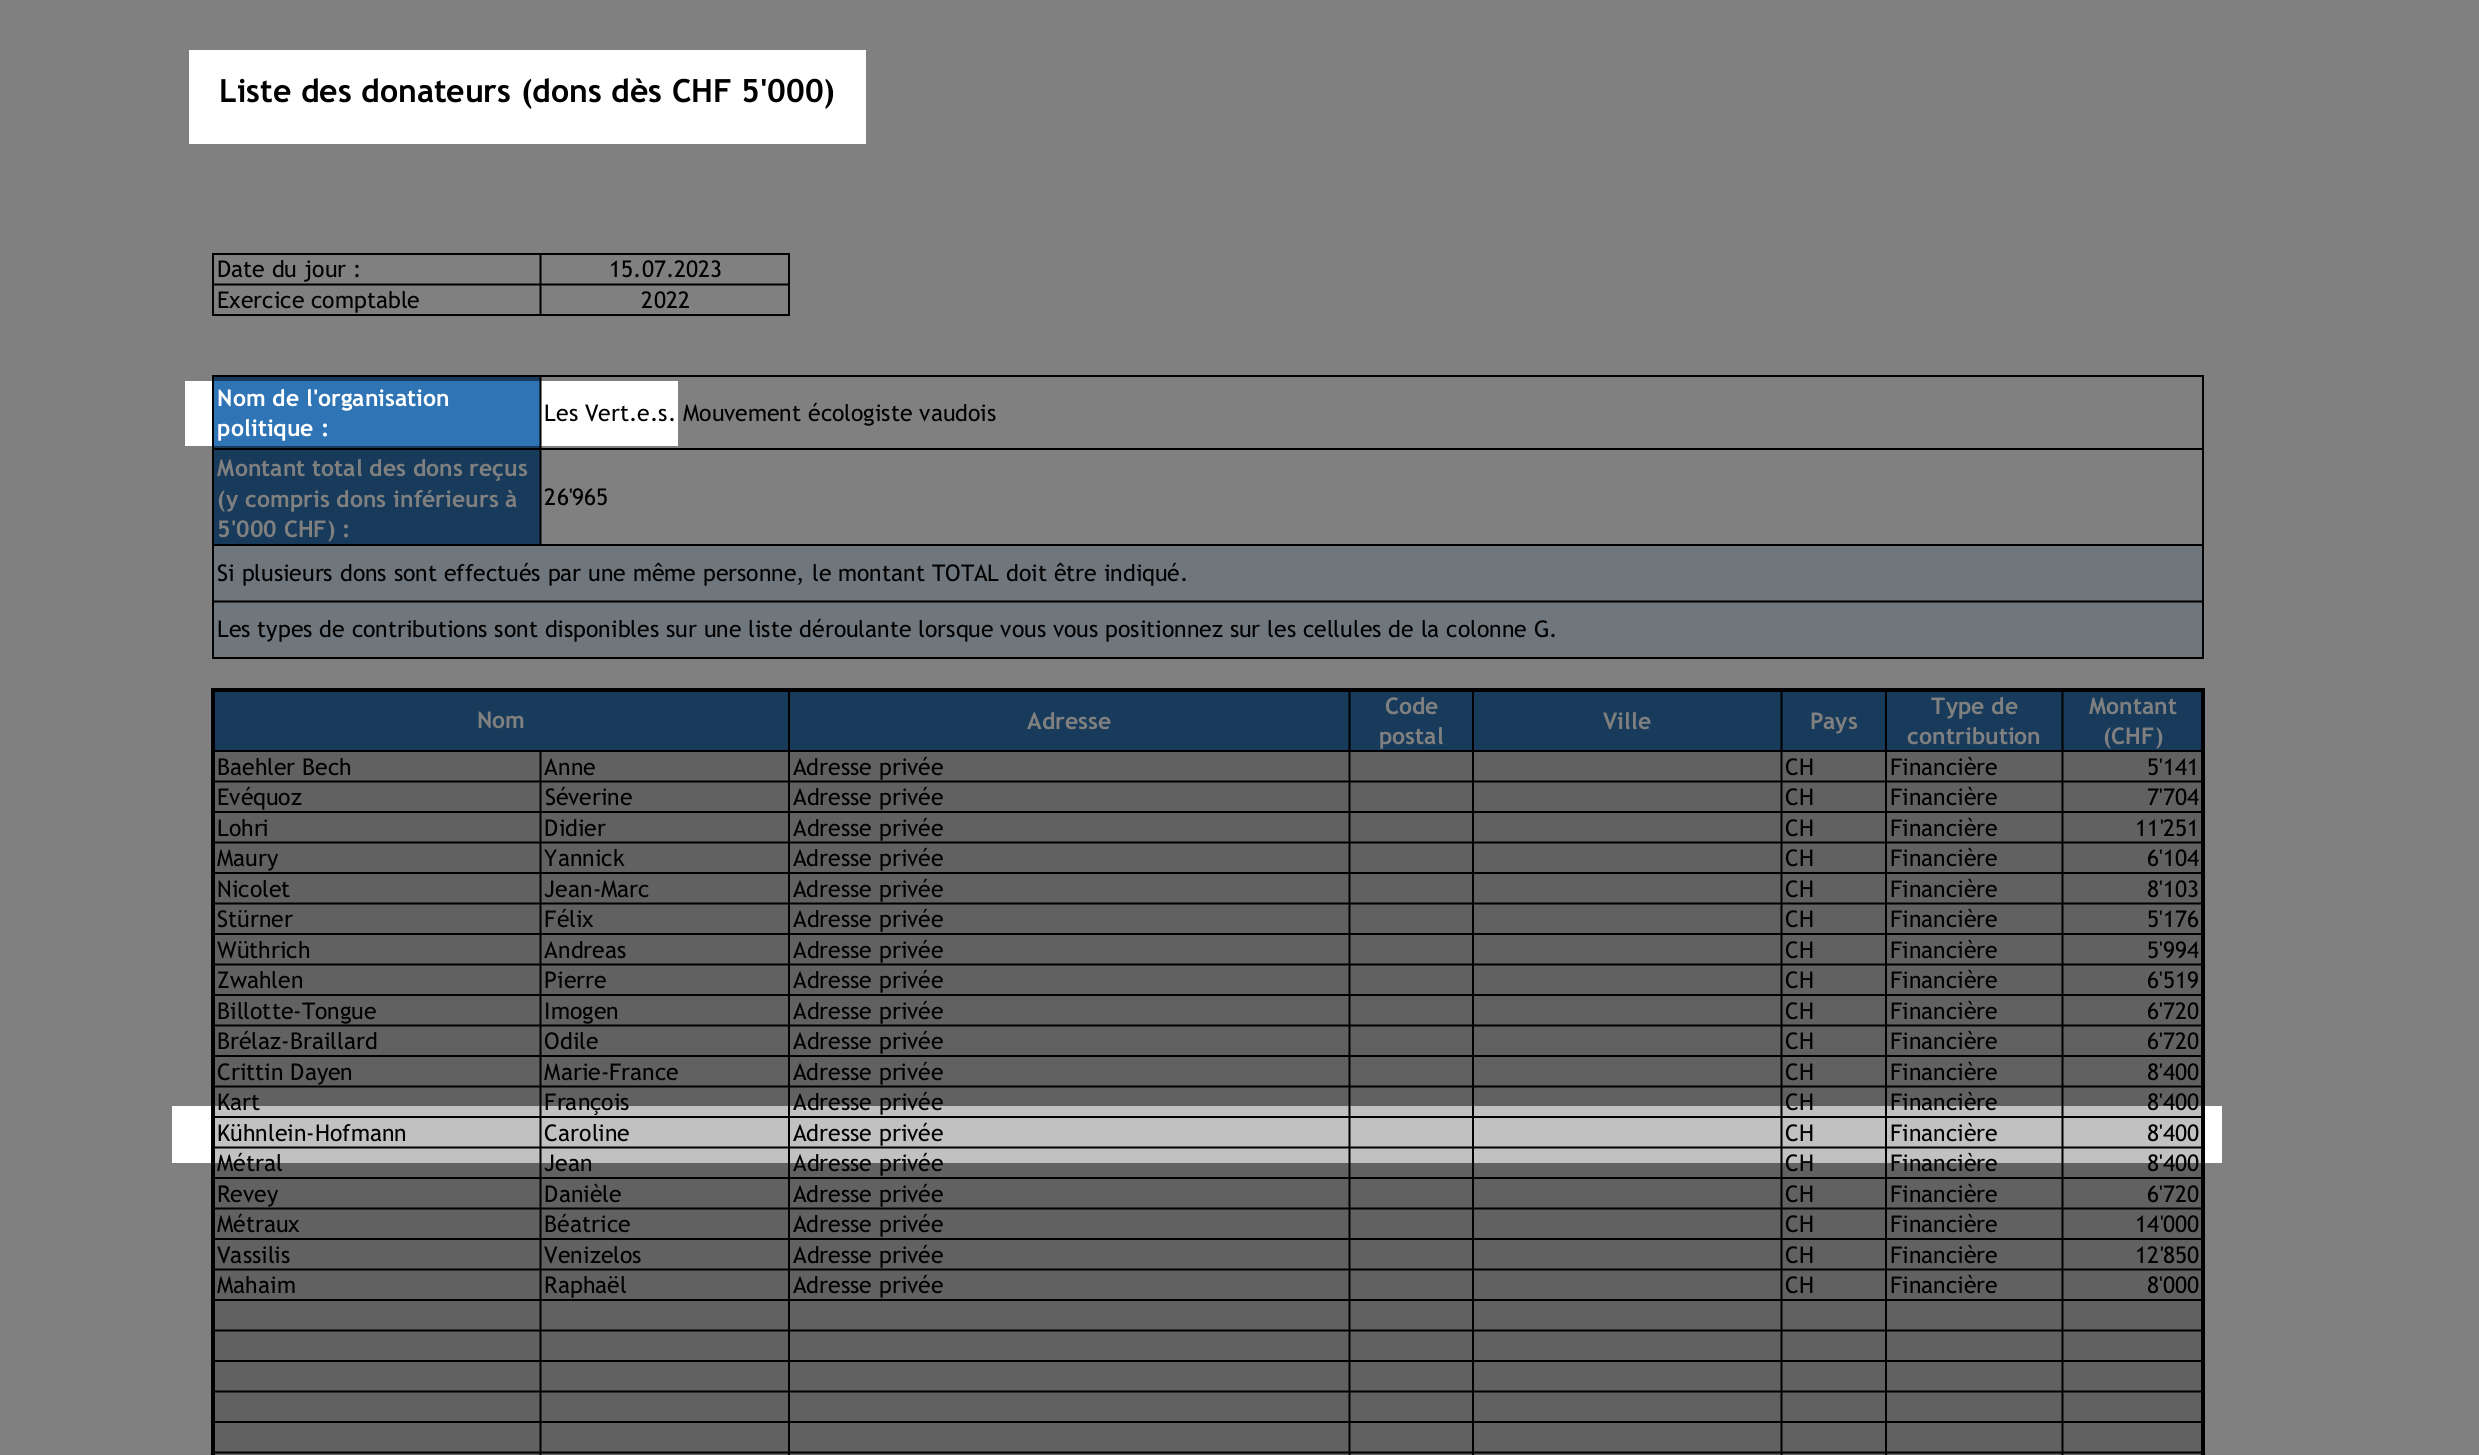Select the 'Brélaz-Braillard' name cell
Viewport: 2479px width, 1455px height.
(x=377, y=1041)
